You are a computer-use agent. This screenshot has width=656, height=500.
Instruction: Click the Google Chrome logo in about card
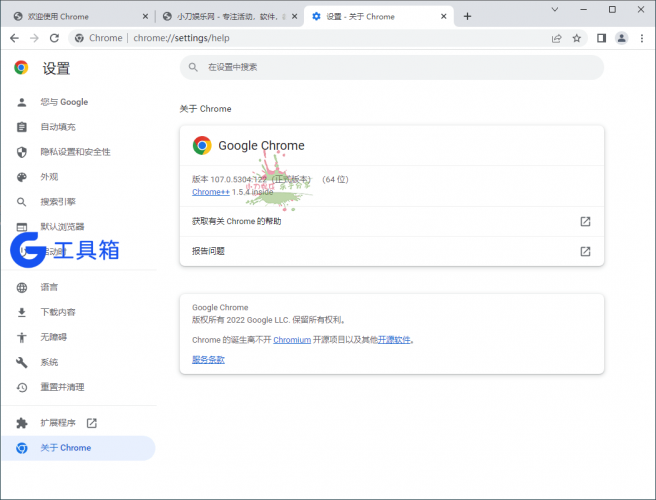202,146
